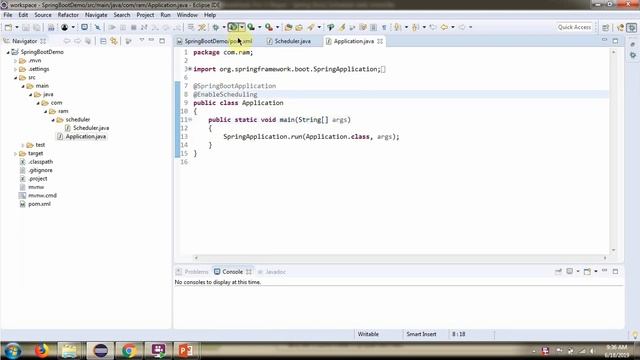
Task: Expand the .mvn folder
Action: 16,61
